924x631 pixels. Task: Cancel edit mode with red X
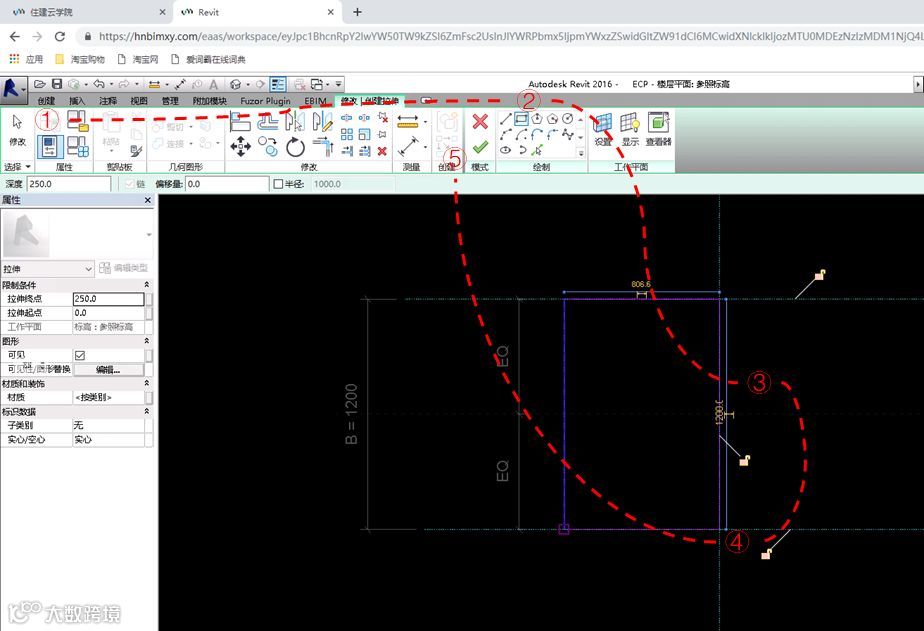pos(480,121)
